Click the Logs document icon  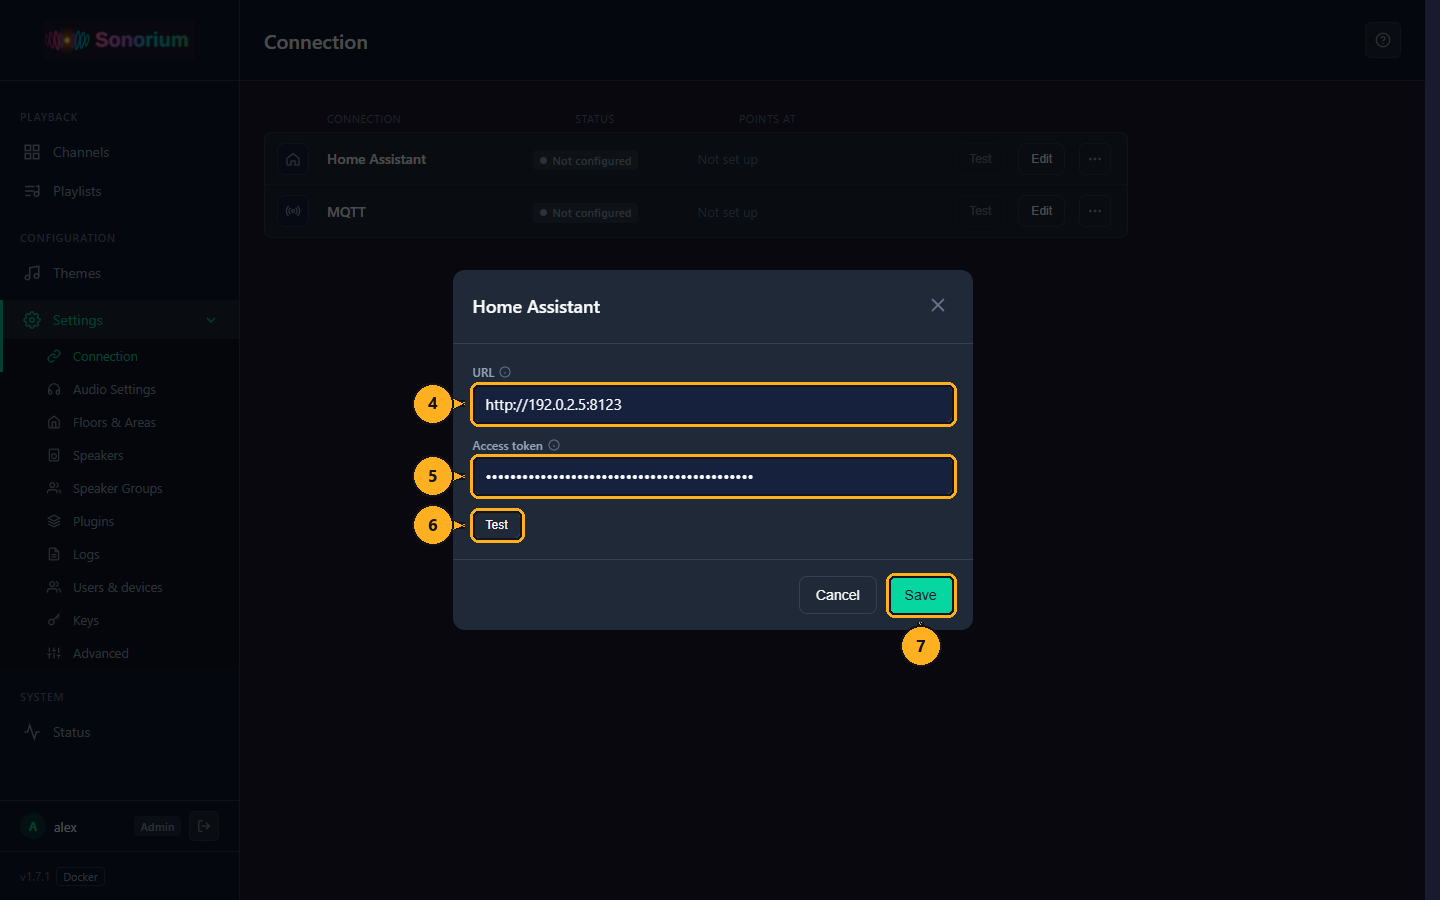[54, 554]
